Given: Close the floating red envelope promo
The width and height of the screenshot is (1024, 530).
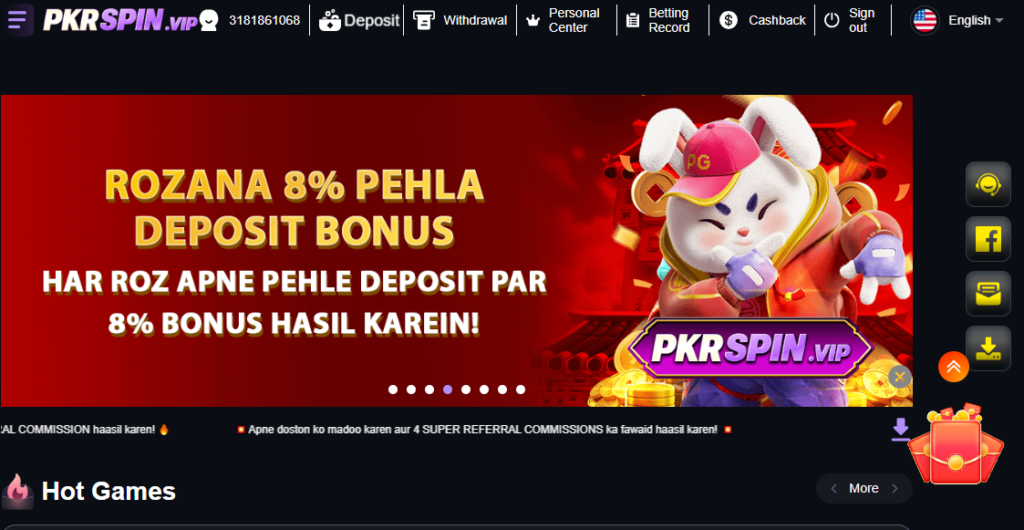Looking at the screenshot, I should click(900, 377).
